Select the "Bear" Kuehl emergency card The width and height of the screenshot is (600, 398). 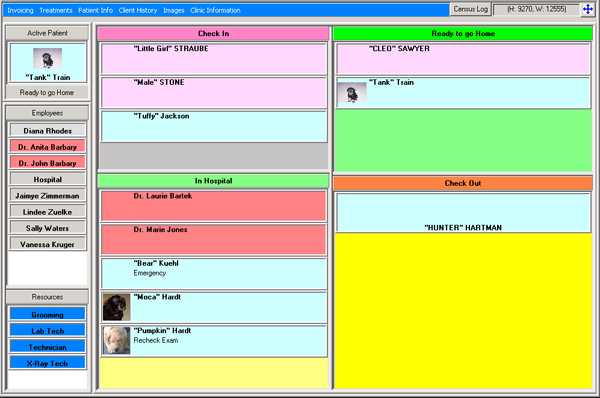click(214, 273)
